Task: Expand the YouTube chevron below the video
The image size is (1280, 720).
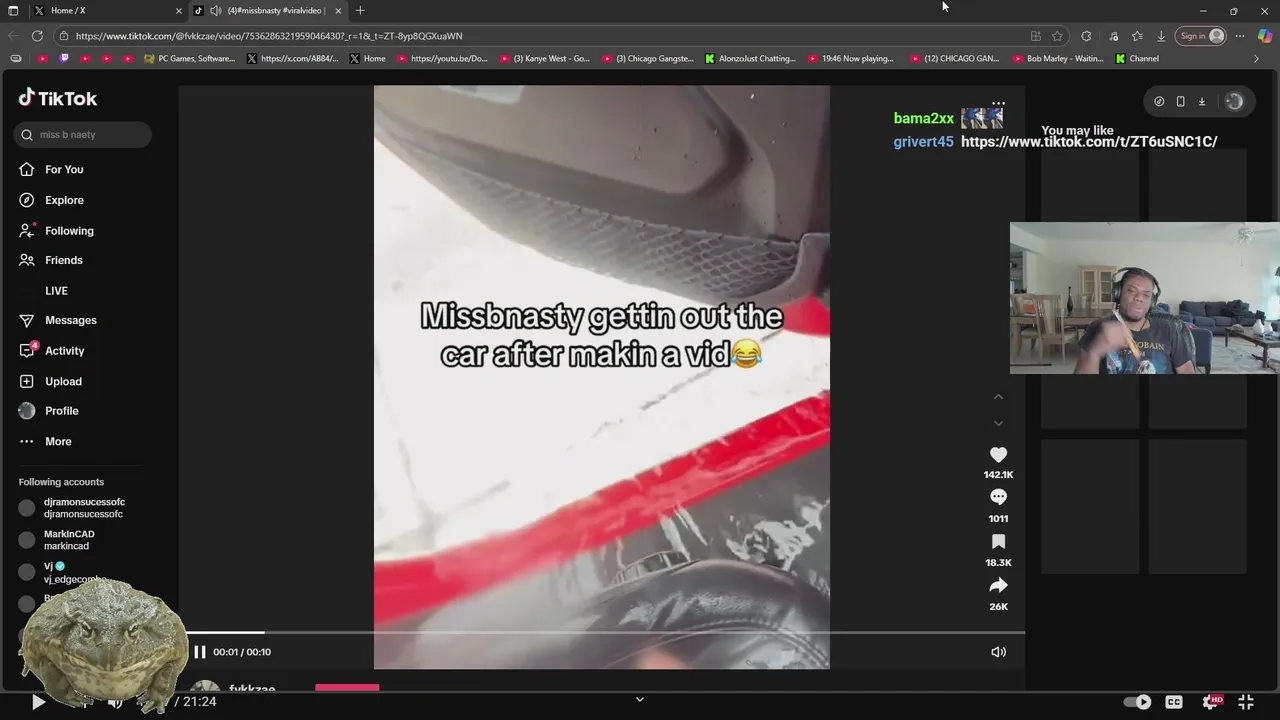Action: [x=640, y=699]
